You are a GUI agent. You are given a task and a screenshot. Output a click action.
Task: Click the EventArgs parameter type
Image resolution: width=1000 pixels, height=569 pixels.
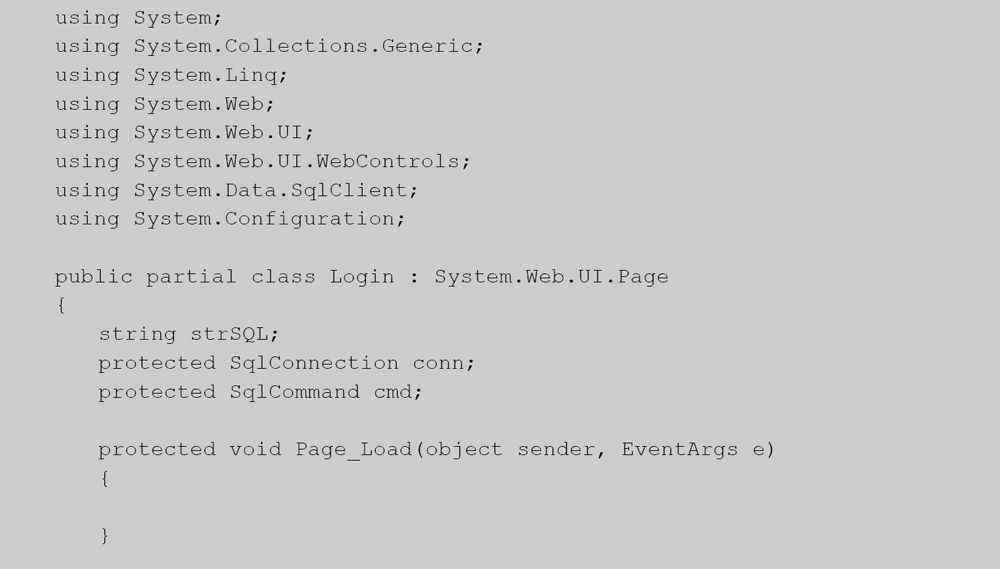[x=680, y=450]
